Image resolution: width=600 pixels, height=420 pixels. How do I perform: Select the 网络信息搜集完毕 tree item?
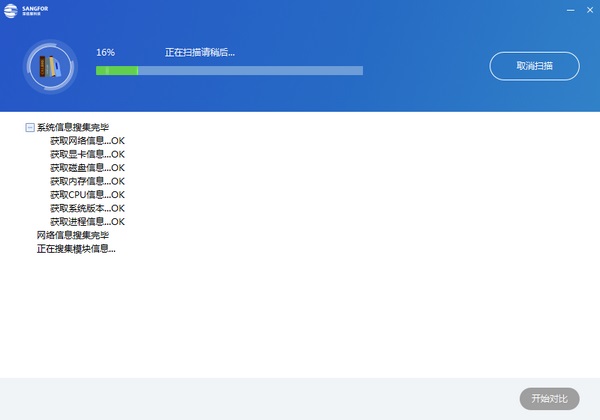coord(73,235)
